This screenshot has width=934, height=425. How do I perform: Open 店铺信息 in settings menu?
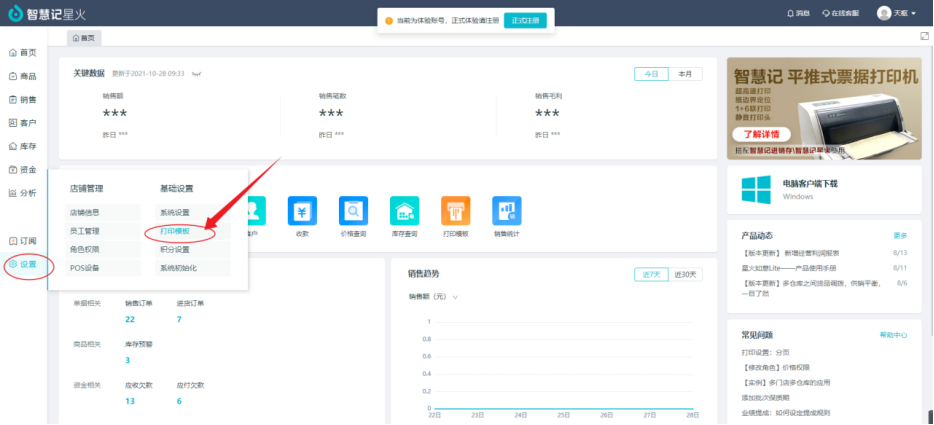[x=102, y=212]
